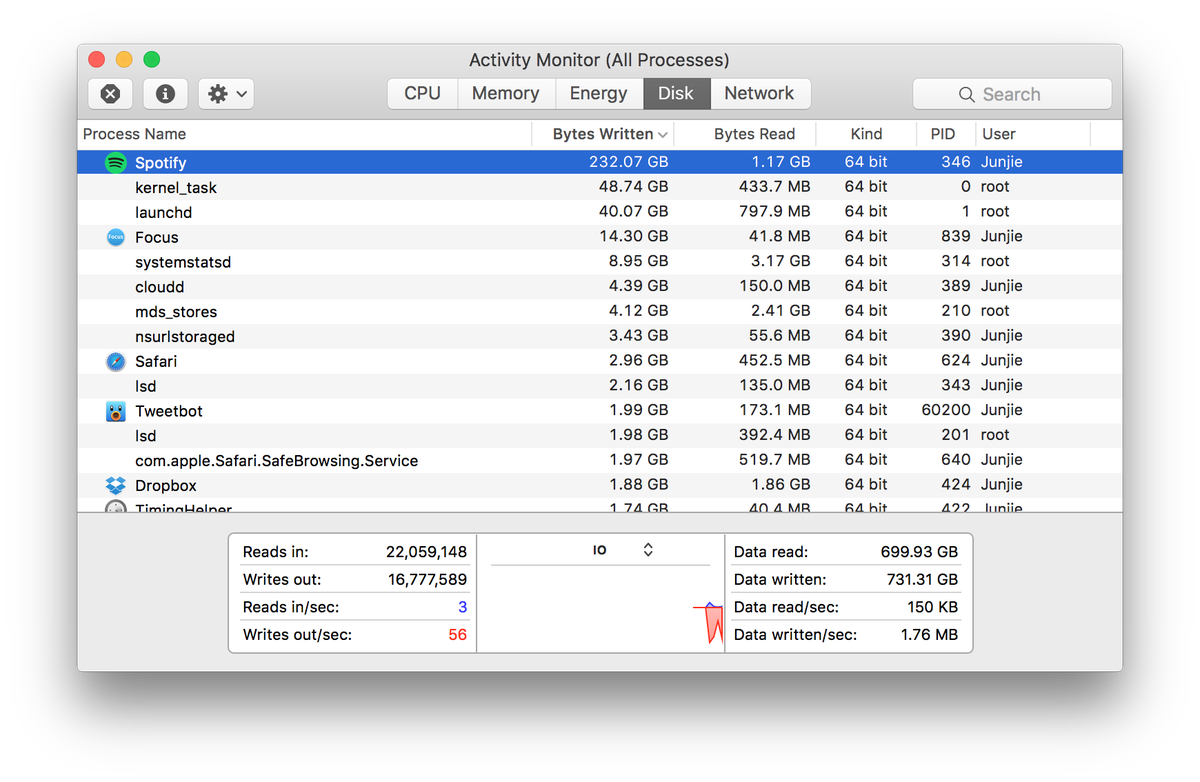
Task: Select the Disk tab
Action: click(676, 93)
